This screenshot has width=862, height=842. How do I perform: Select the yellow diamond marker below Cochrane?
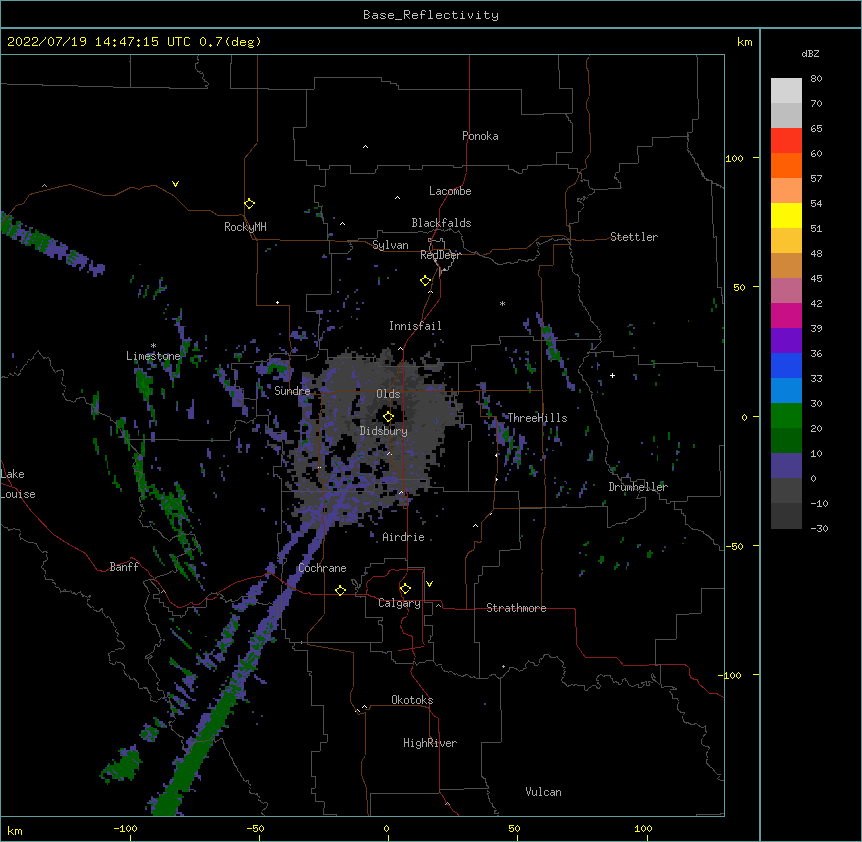pyautogui.click(x=340, y=590)
